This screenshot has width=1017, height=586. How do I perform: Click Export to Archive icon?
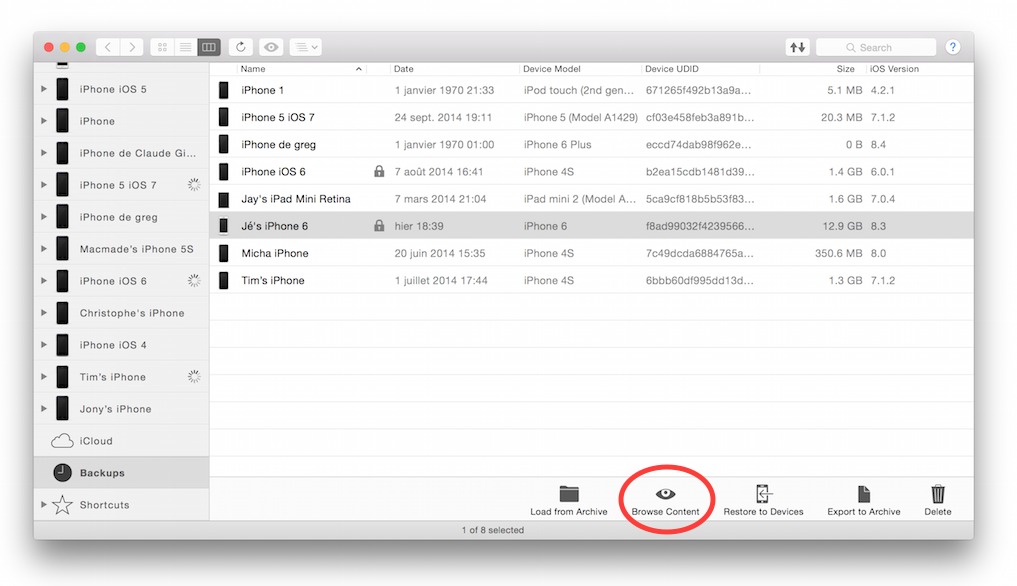coord(863,494)
